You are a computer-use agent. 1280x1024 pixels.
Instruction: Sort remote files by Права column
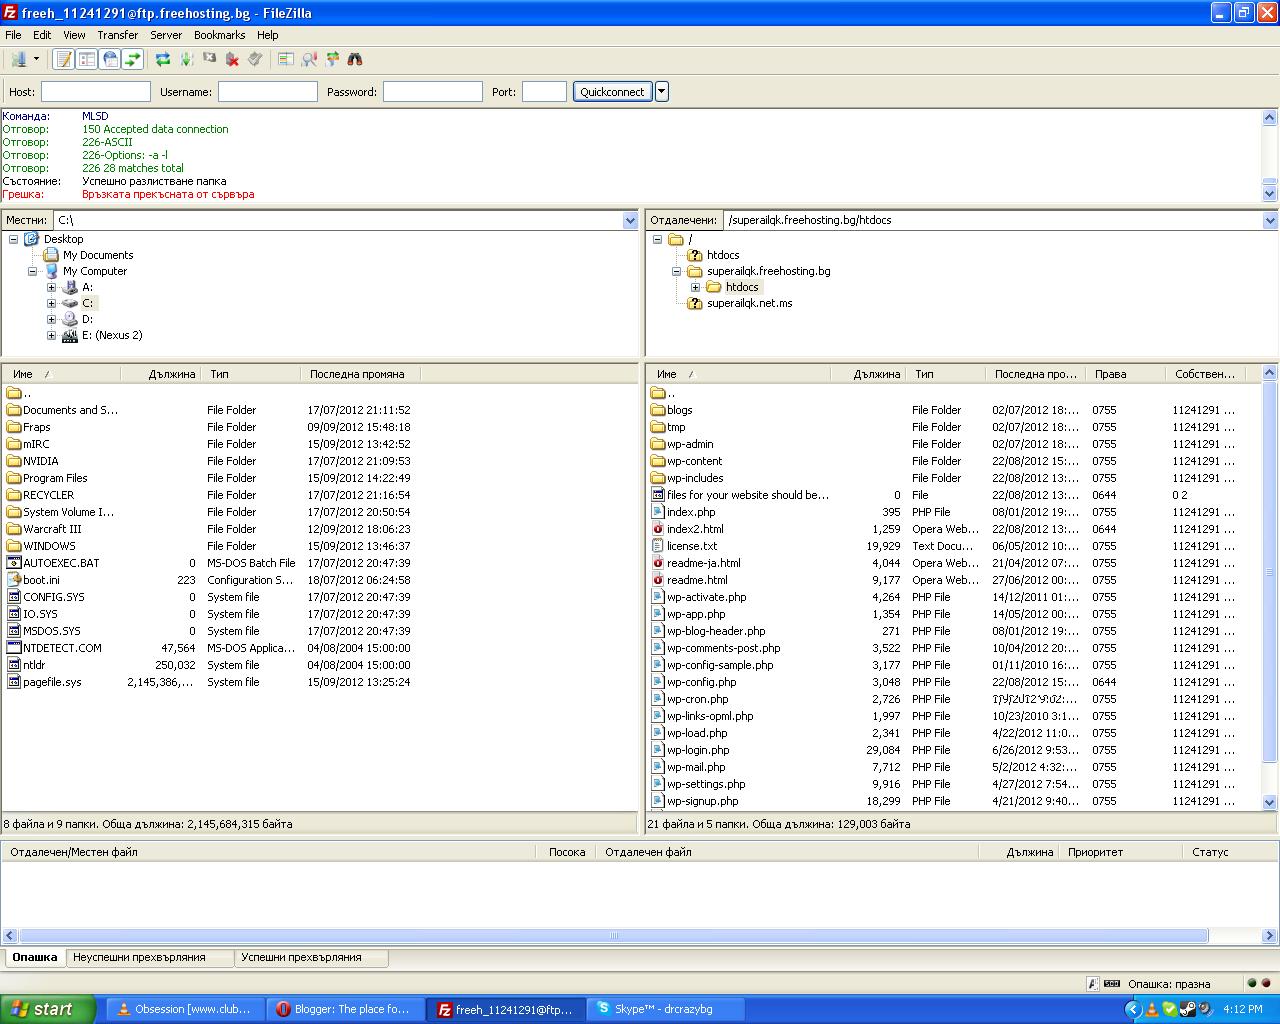tap(1125, 374)
